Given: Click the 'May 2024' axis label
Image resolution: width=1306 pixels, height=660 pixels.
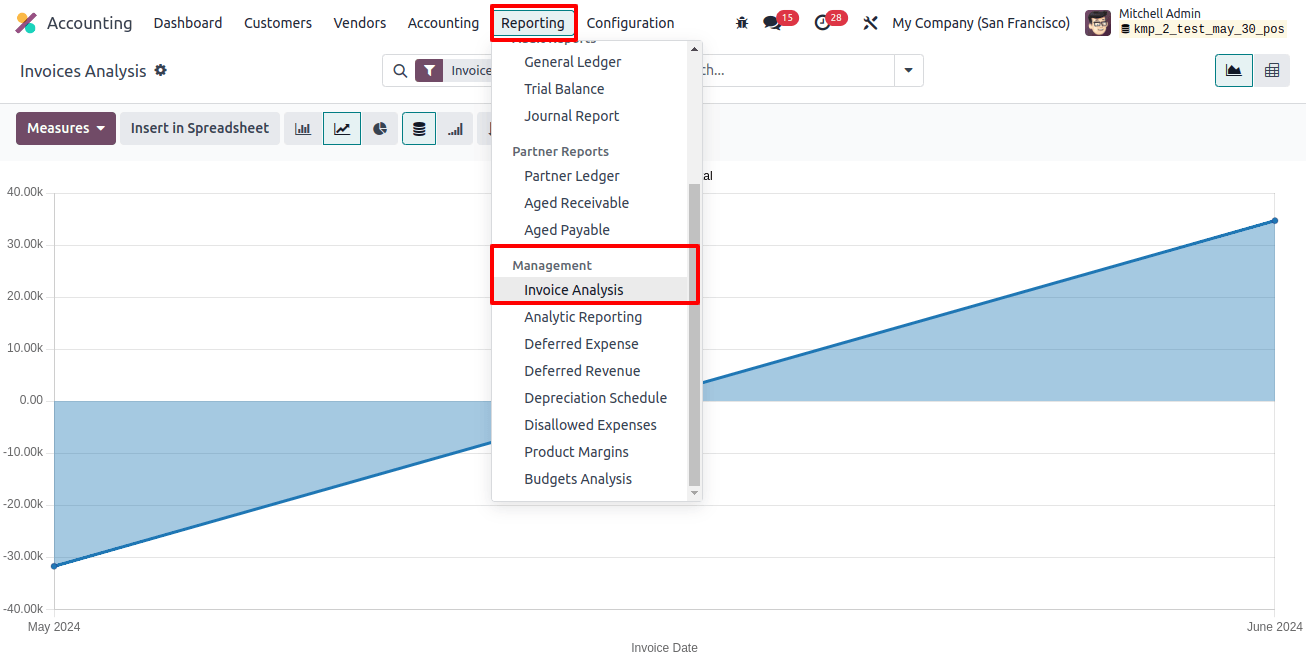Looking at the screenshot, I should click(x=54, y=627).
